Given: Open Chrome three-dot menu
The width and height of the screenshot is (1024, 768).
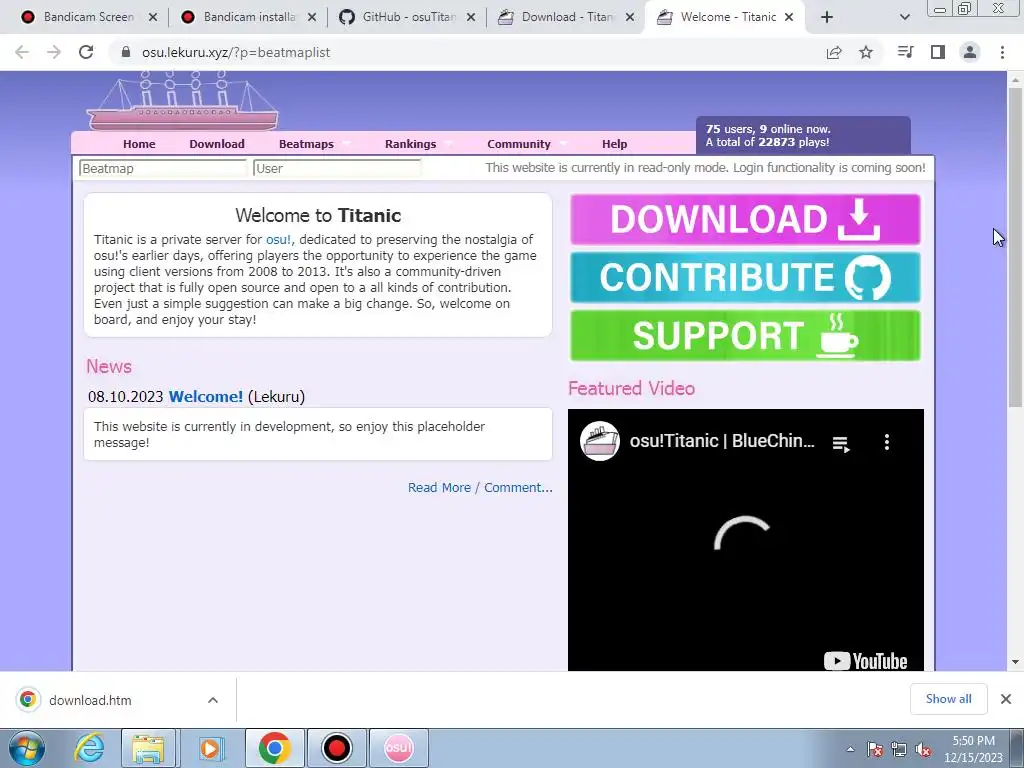Looking at the screenshot, I should pyautogui.click(x=1002, y=52).
